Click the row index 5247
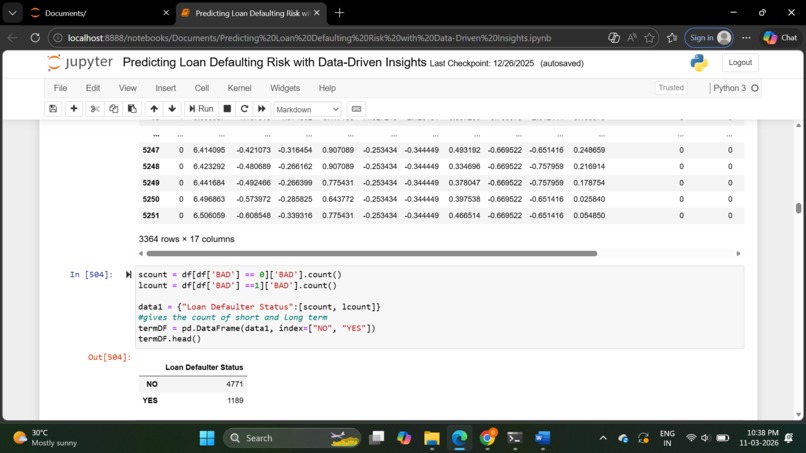The height and width of the screenshot is (453, 806). click(151, 150)
